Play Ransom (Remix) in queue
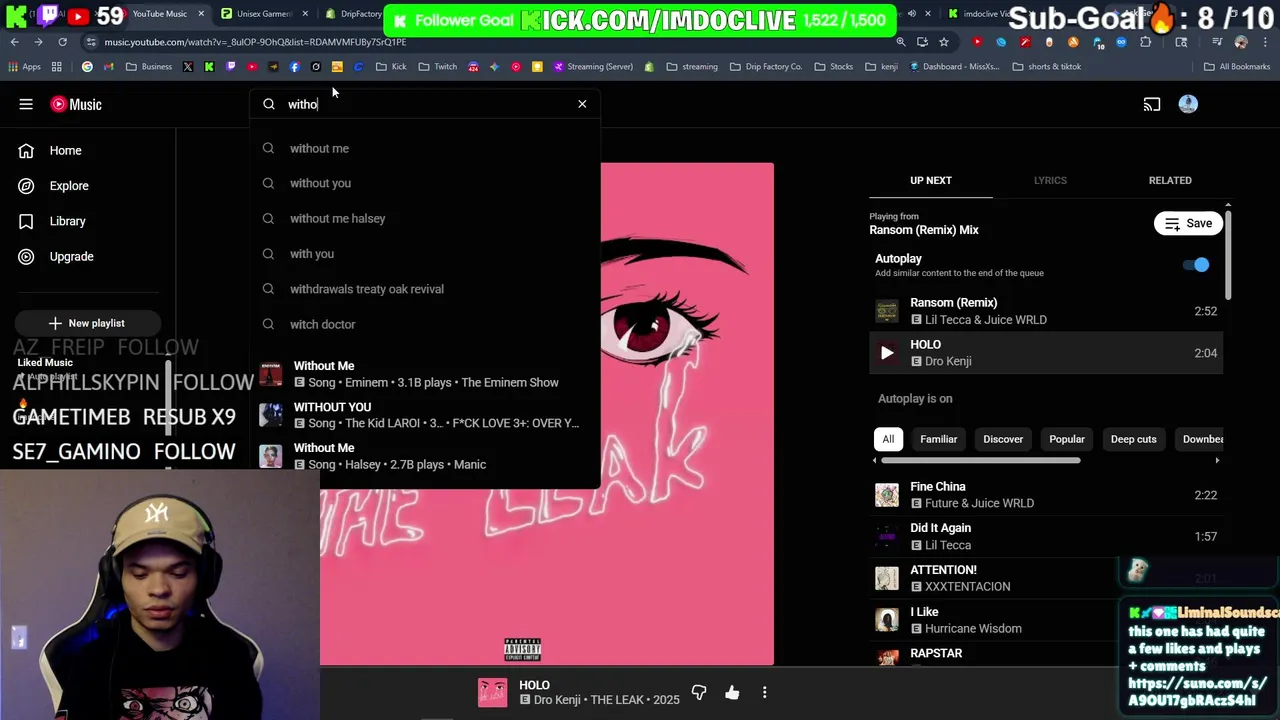This screenshot has width=1280, height=720. coord(1046,311)
